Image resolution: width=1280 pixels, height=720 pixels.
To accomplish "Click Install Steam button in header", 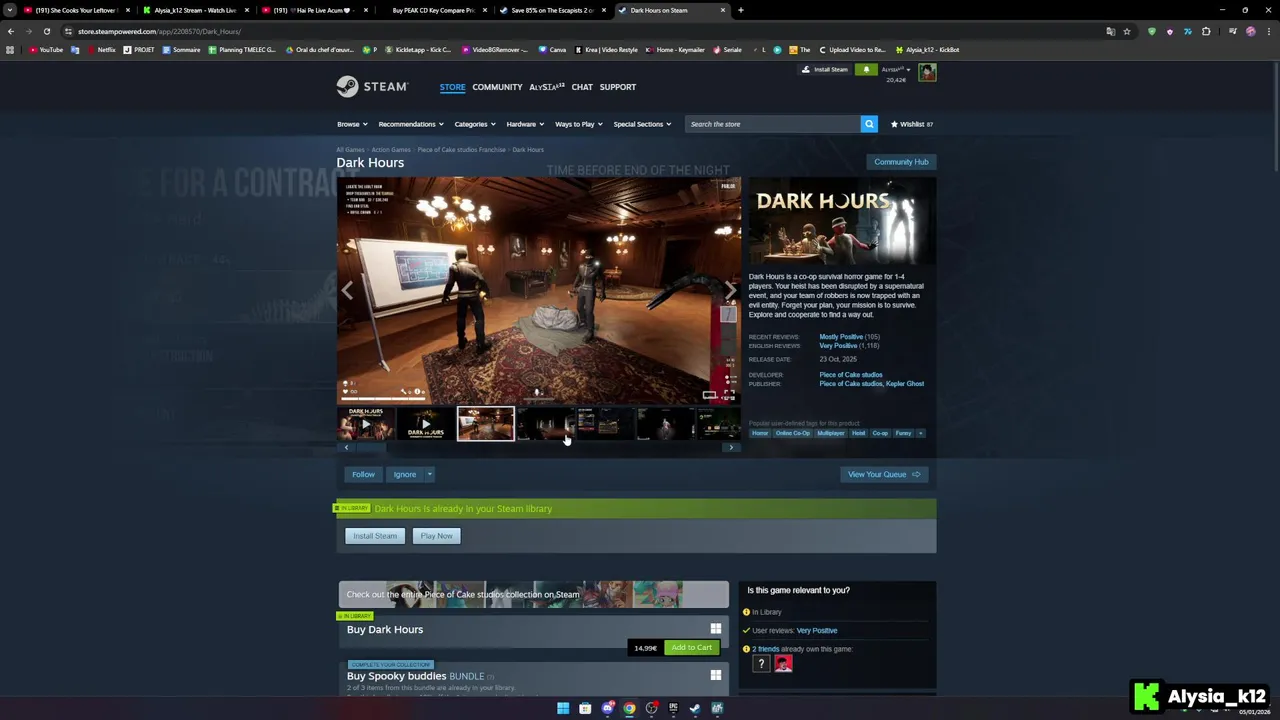I will coord(825,70).
